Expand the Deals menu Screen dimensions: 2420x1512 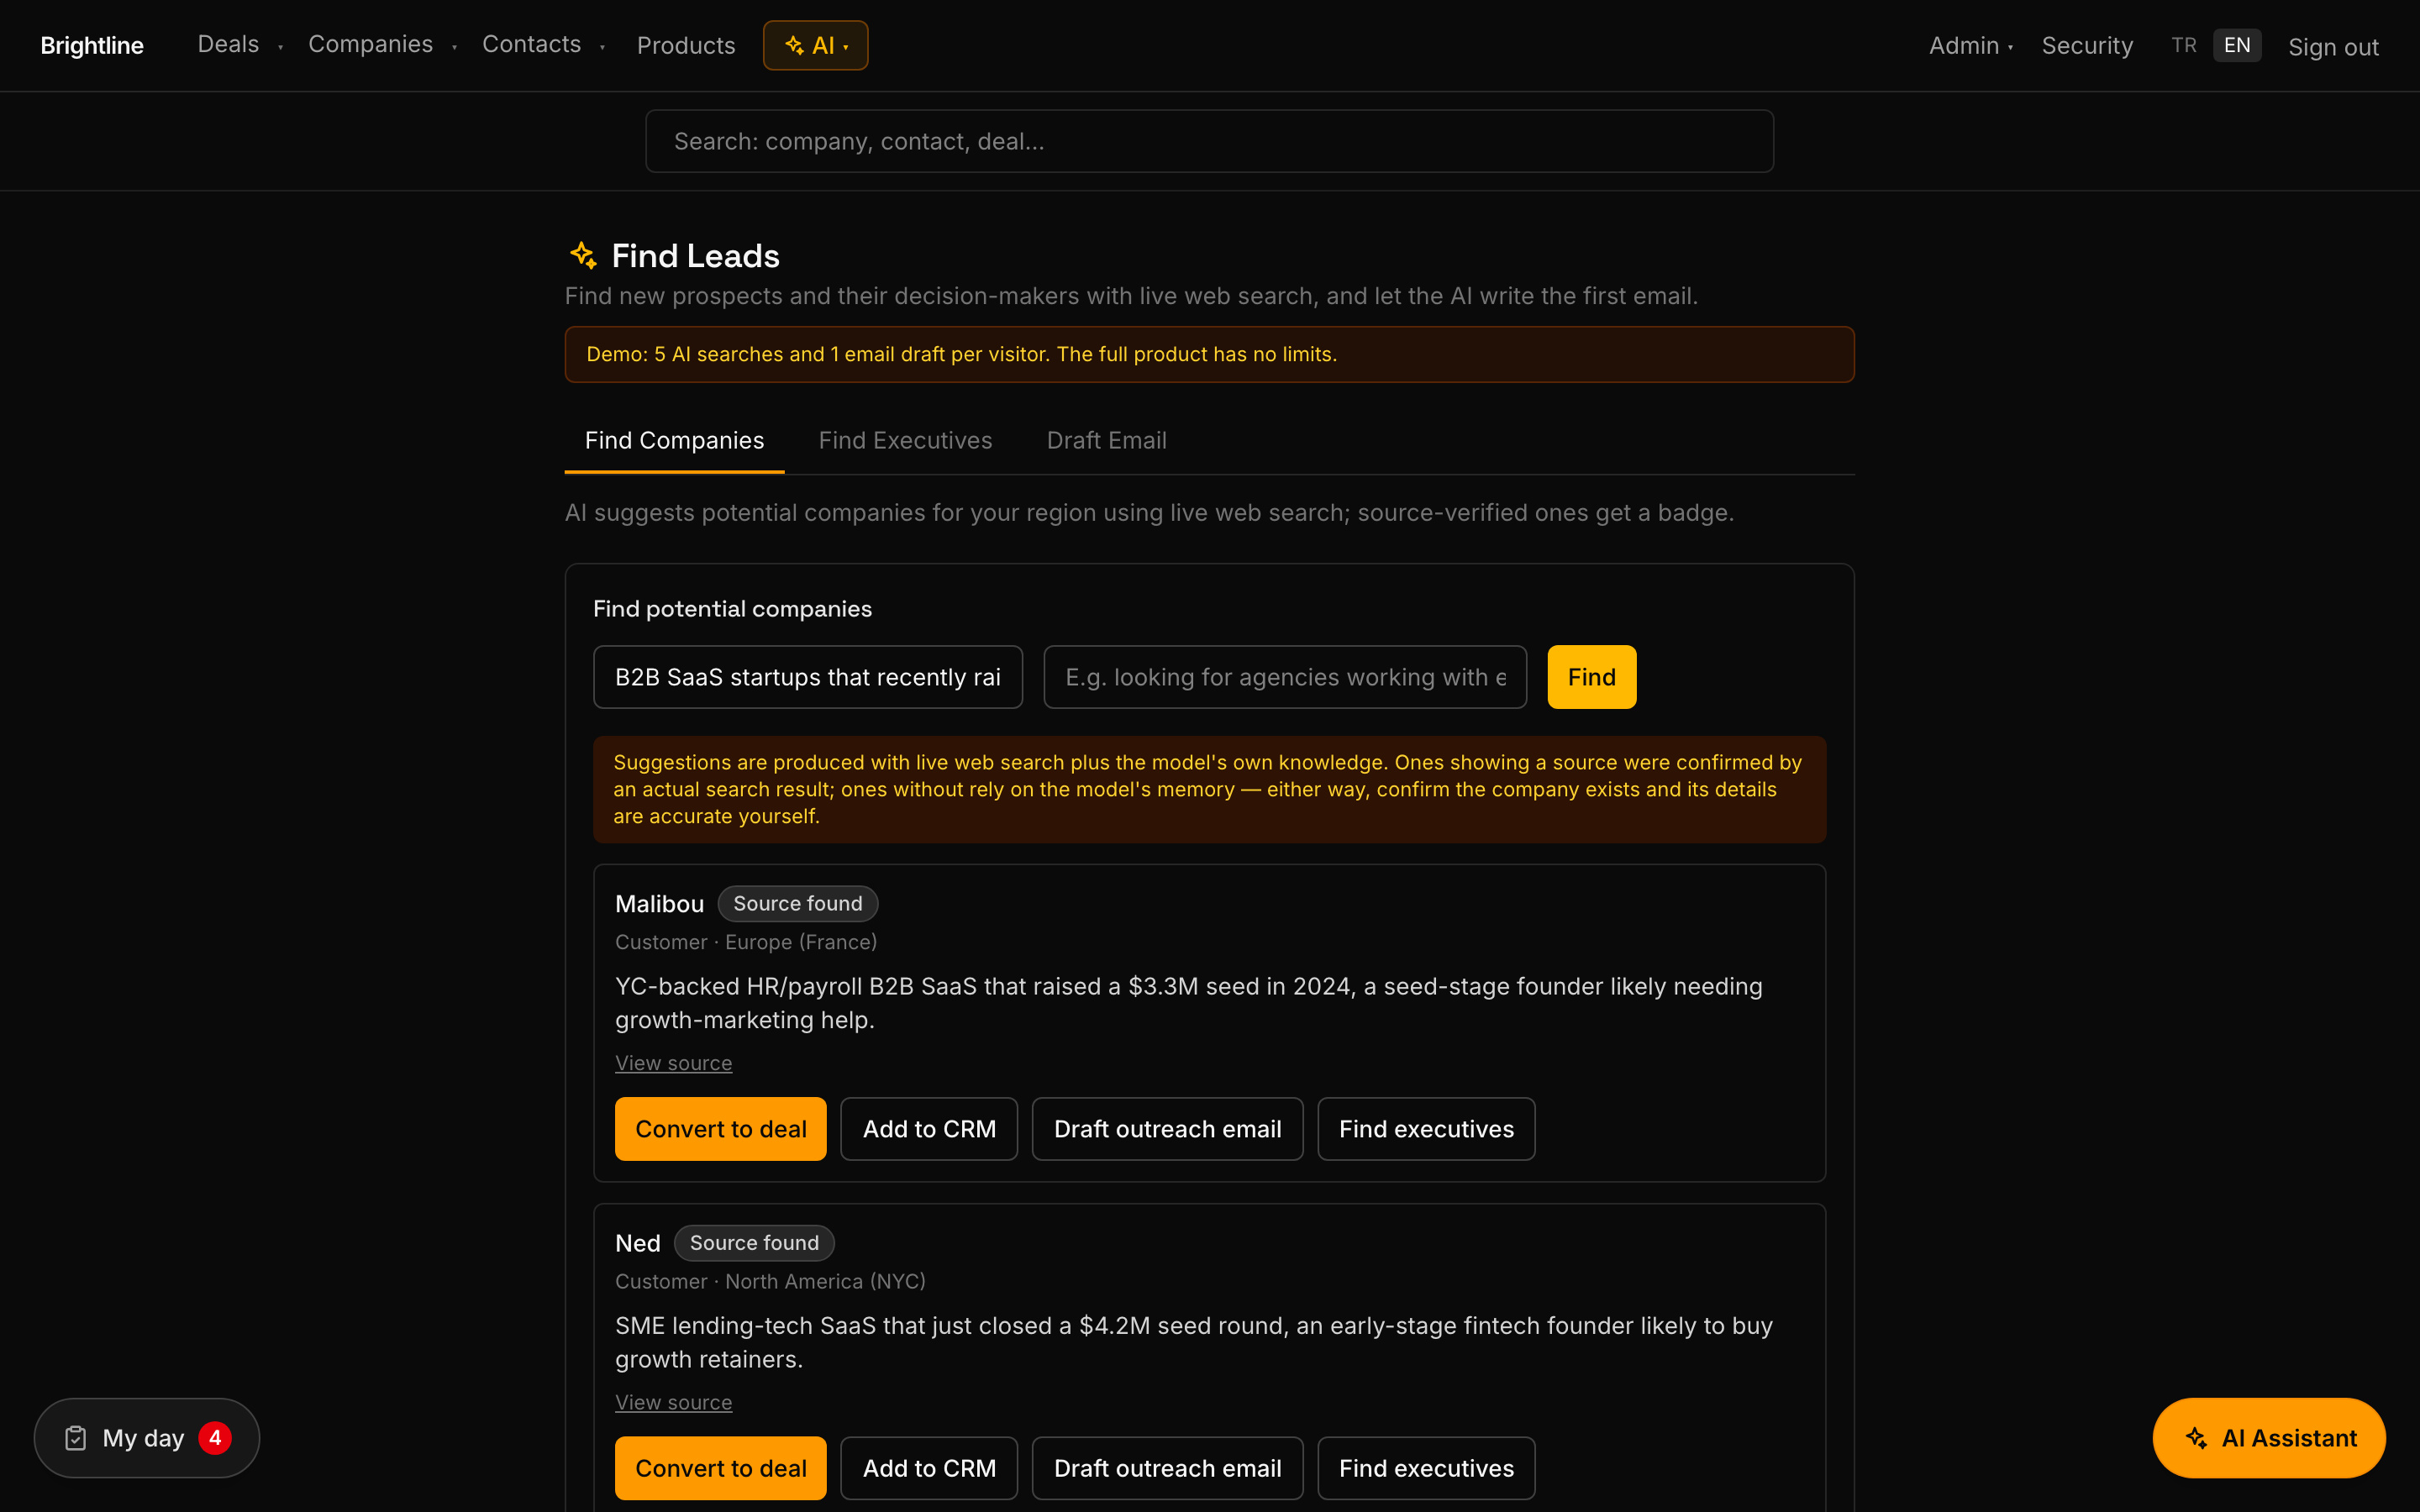(x=240, y=45)
